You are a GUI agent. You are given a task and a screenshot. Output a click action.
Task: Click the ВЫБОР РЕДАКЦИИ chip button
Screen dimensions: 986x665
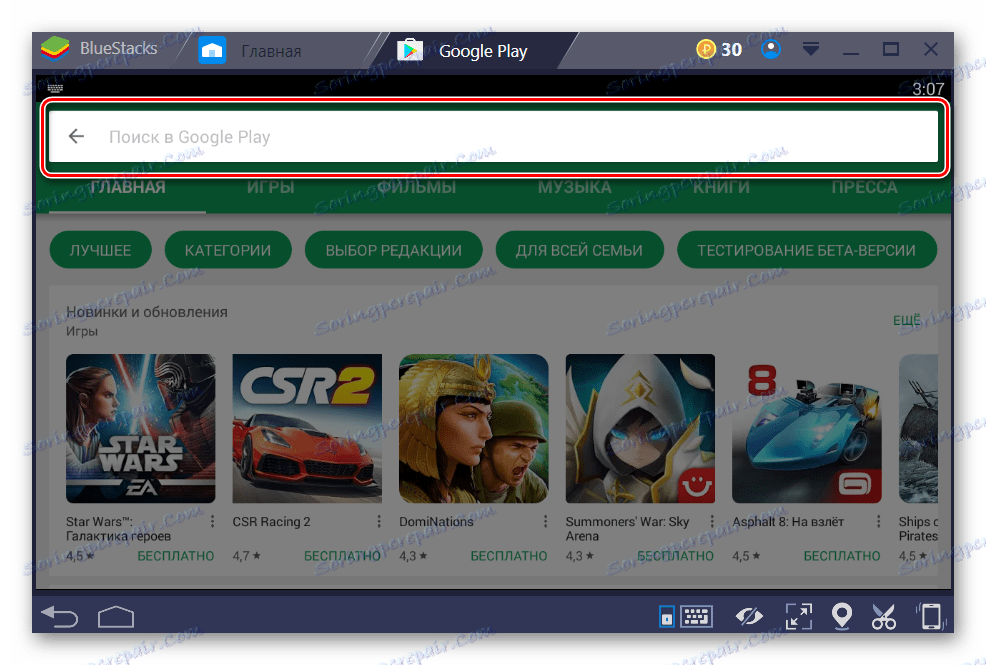click(394, 250)
